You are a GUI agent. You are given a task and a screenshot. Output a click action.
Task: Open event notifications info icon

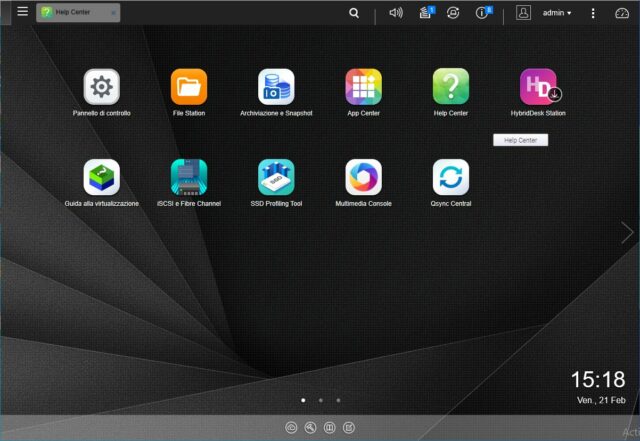coord(483,13)
